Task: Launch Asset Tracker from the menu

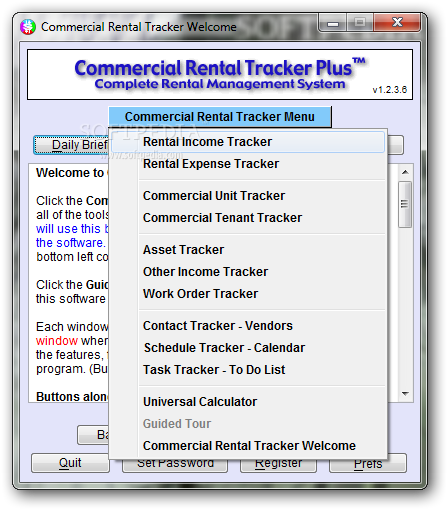Action: tap(248, 250)
